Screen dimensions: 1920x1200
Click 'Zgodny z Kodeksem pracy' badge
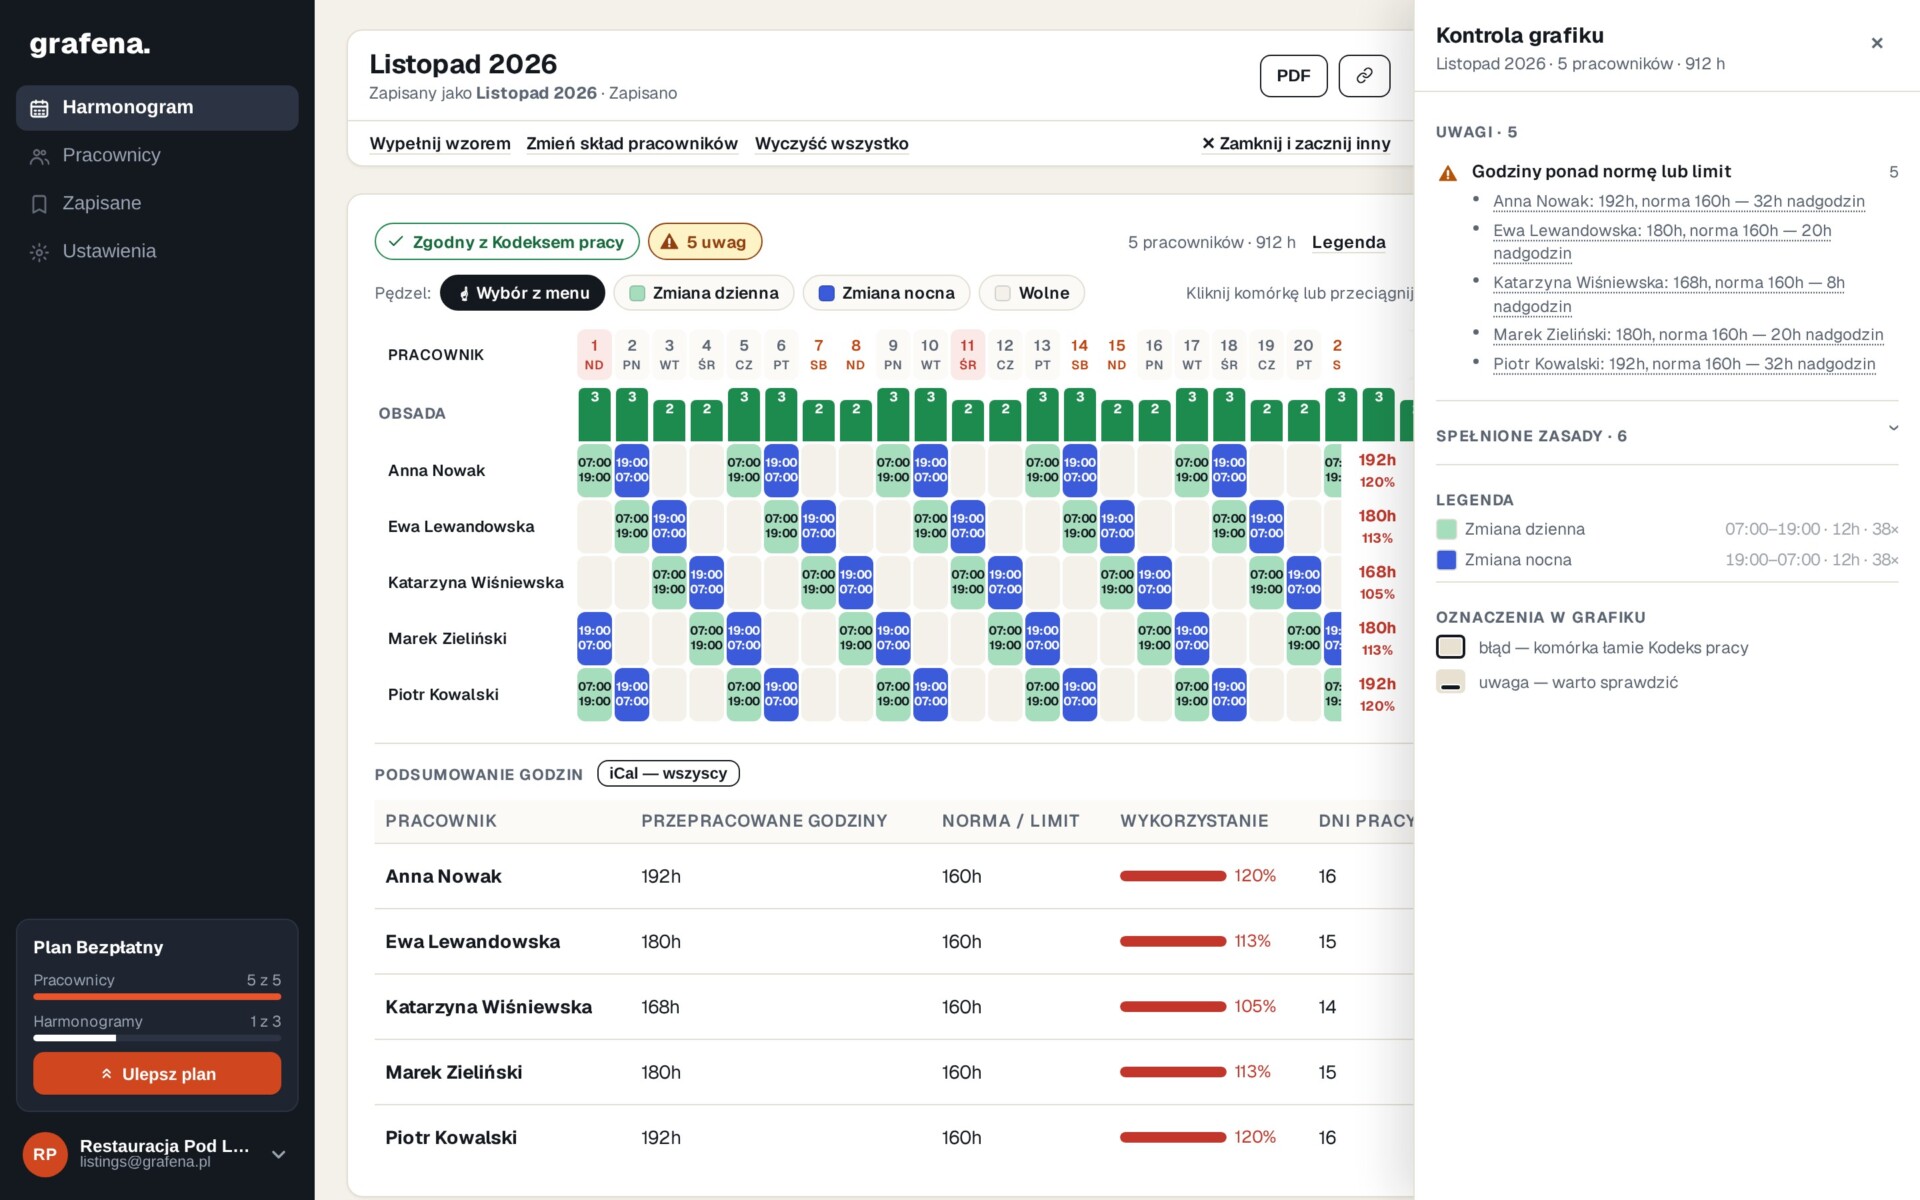(x=507, y=242)
